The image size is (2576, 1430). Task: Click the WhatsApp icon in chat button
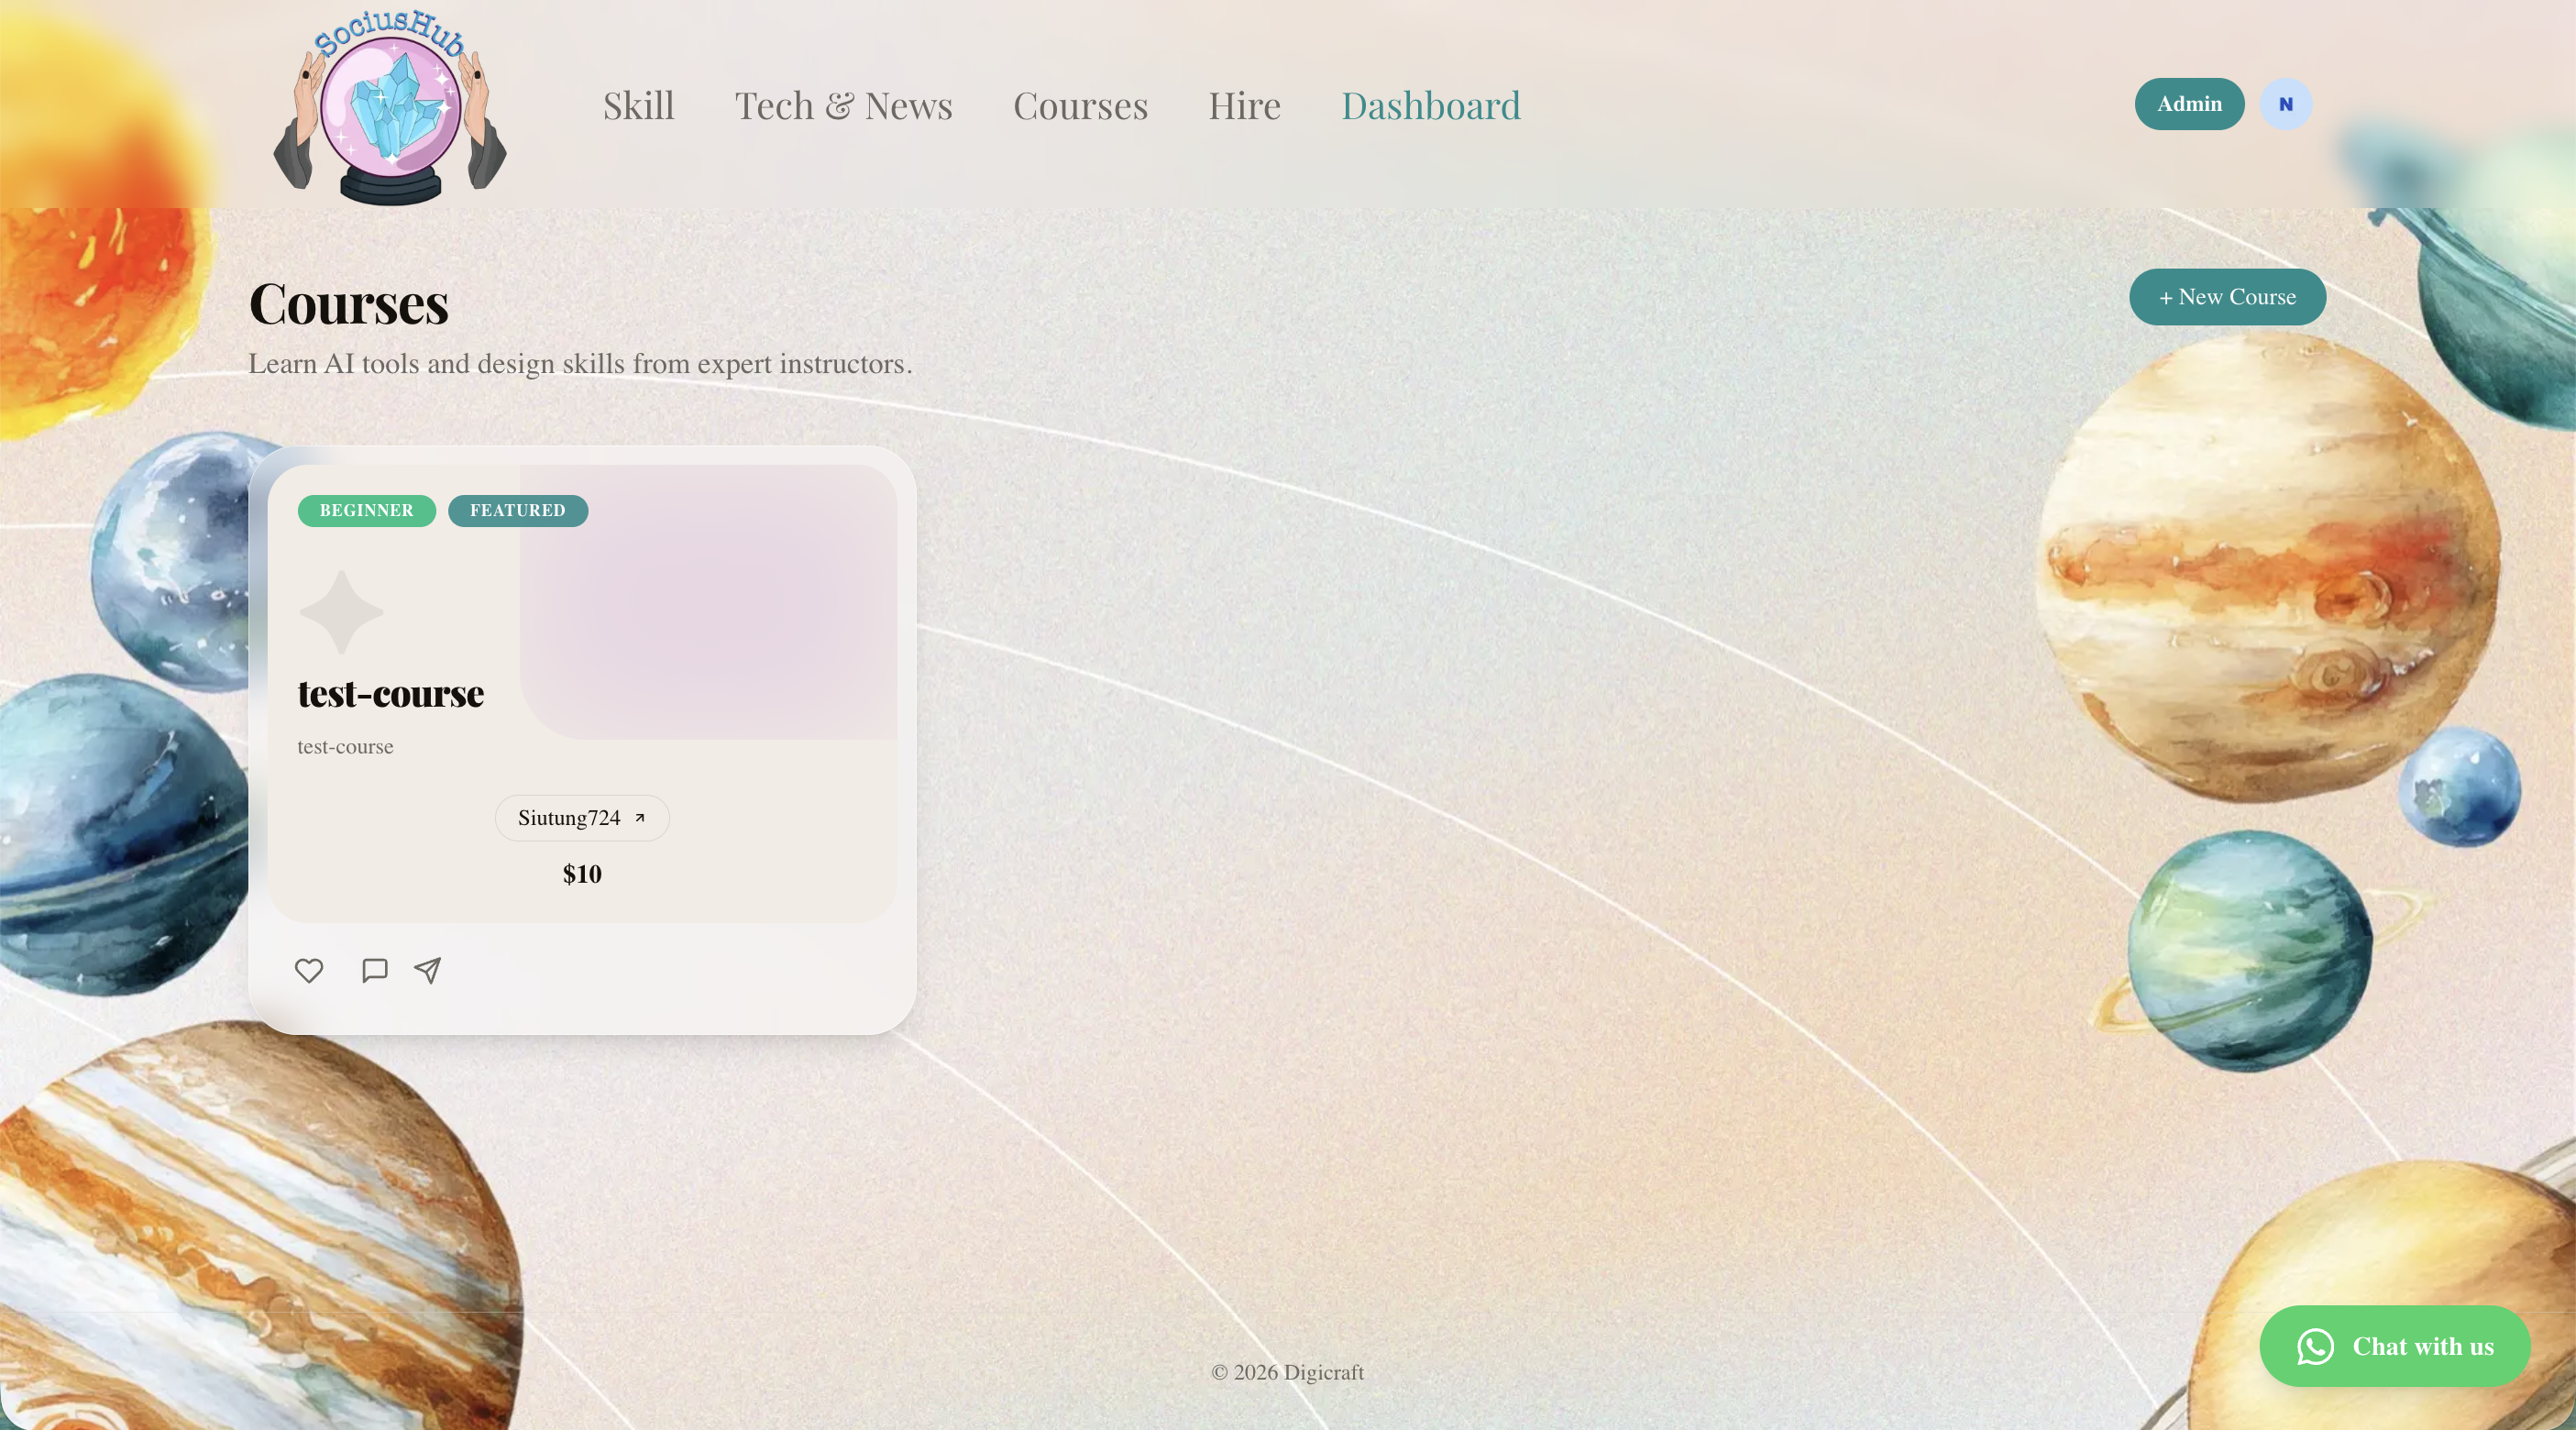(x=2315, y=1346)
